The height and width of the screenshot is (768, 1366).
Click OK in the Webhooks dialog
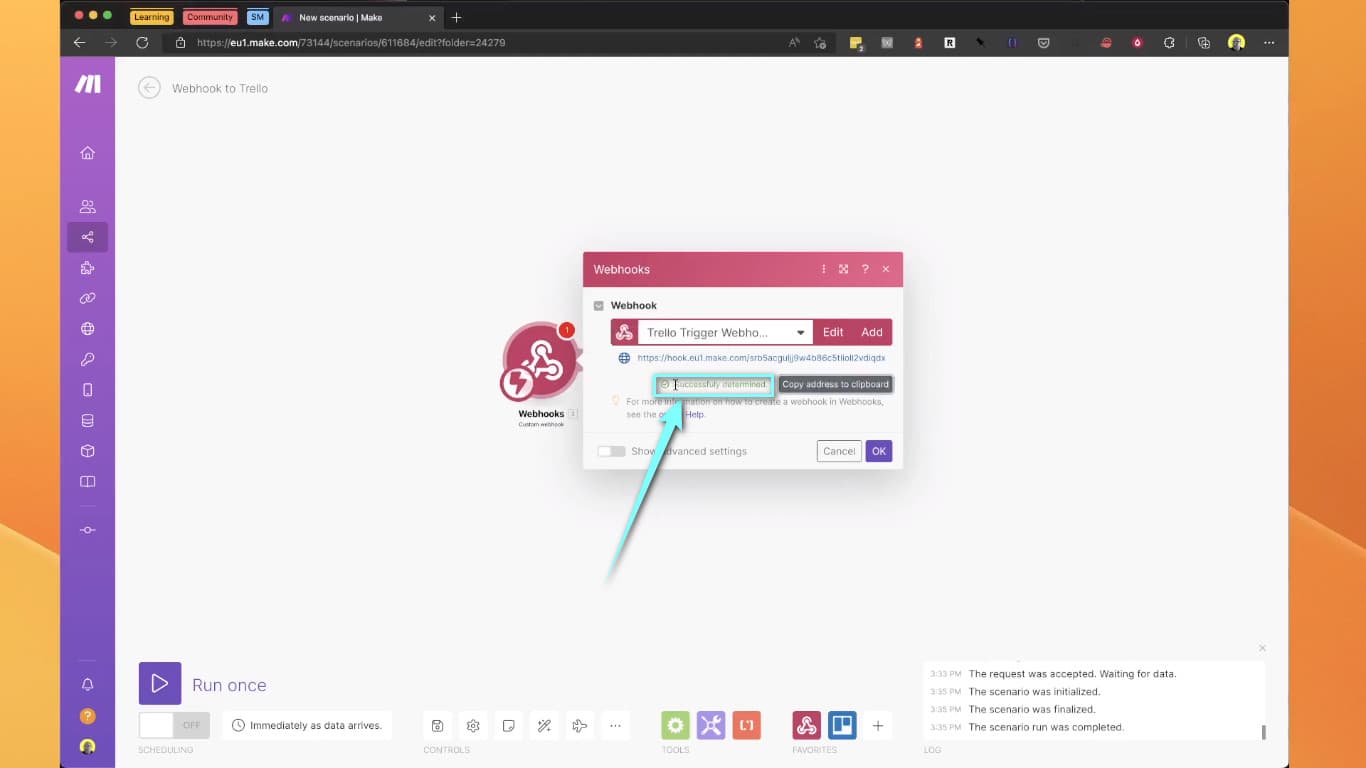(x=879, y=451)
